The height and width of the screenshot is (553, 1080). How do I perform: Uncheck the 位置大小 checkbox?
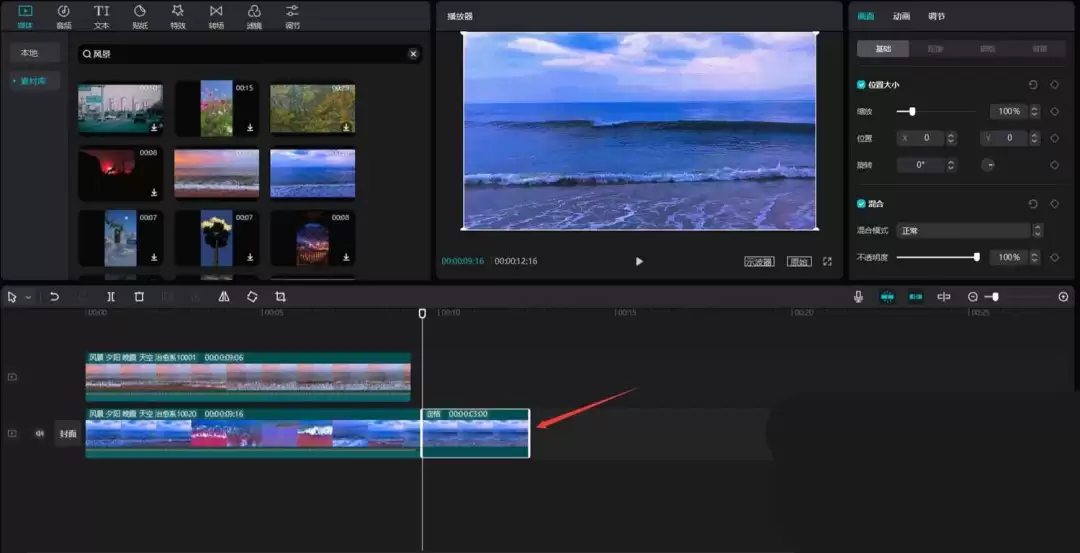click(x=861, y=85)
